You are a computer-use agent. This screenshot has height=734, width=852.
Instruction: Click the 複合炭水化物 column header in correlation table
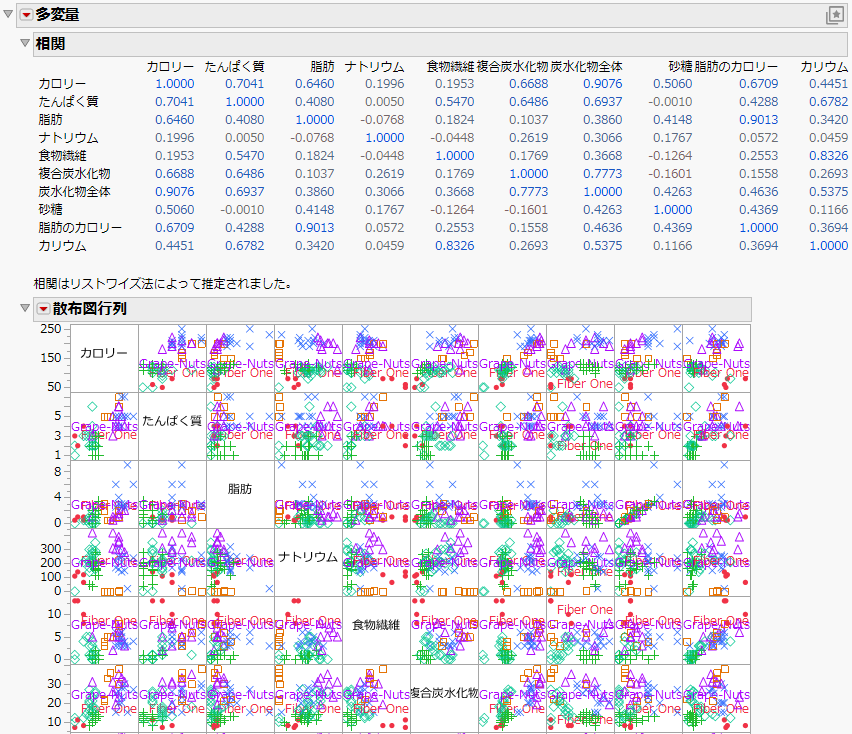(512, 67)
